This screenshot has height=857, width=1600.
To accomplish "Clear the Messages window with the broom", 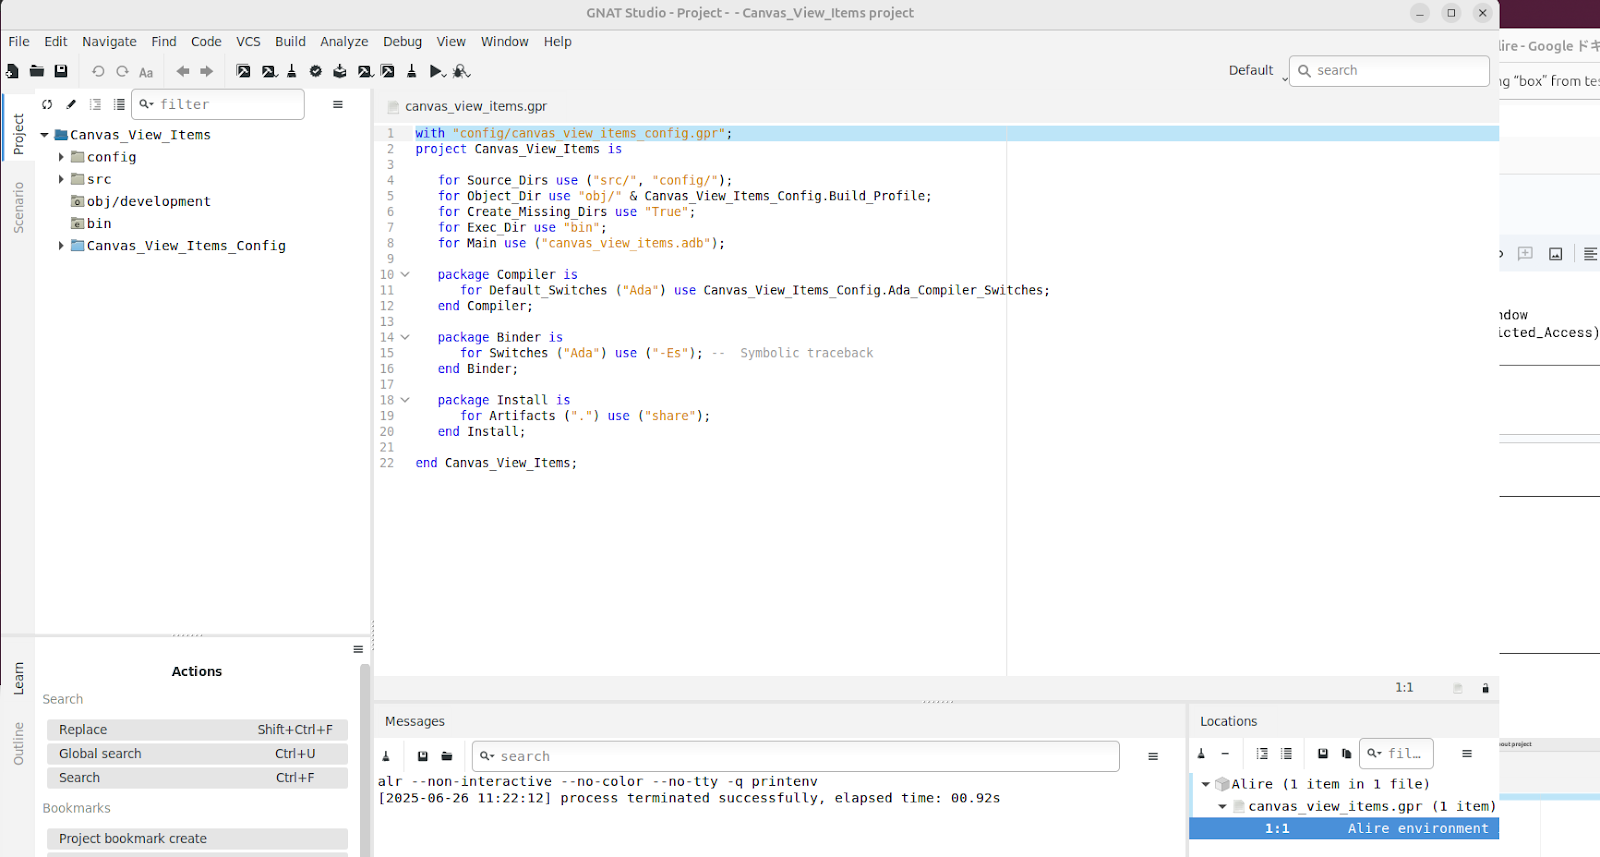I will point(386,756).
